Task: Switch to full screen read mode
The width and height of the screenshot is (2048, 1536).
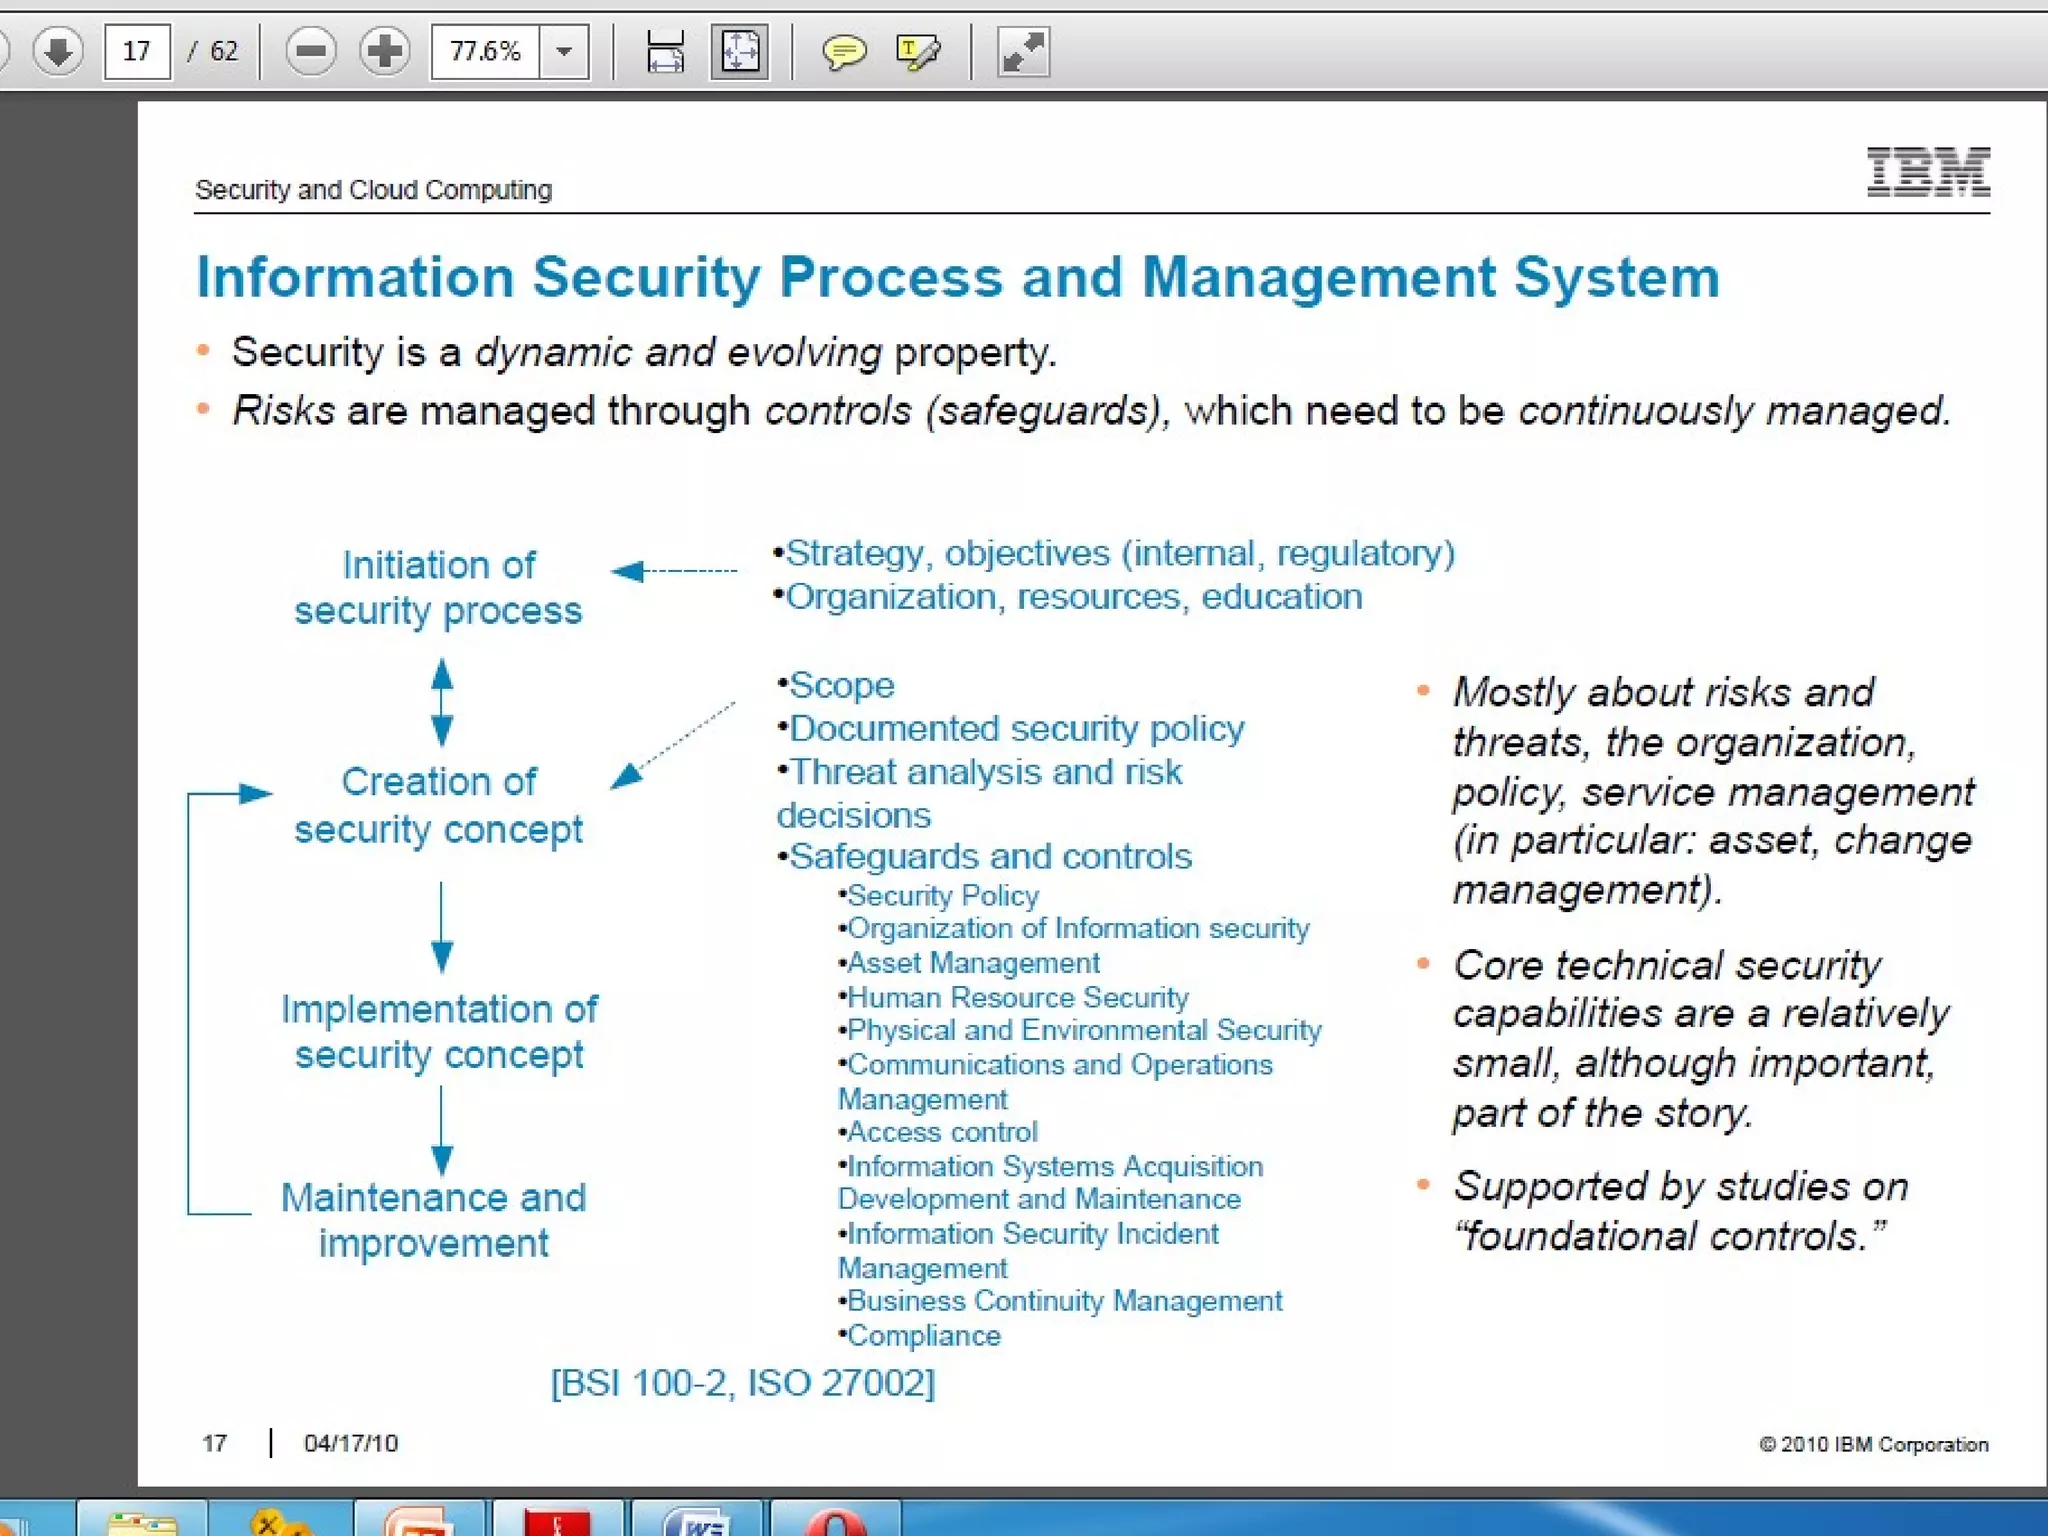Action: point(1023,51)
